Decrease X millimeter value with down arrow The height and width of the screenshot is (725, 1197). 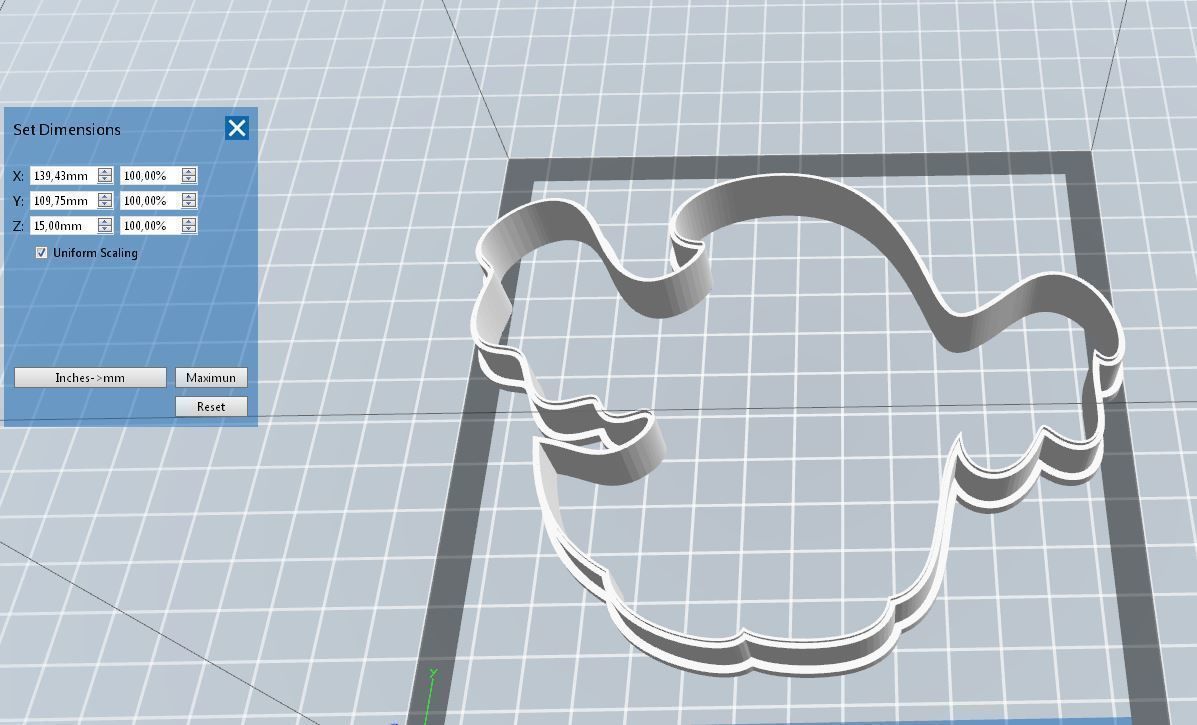click(x=105, y=180)
